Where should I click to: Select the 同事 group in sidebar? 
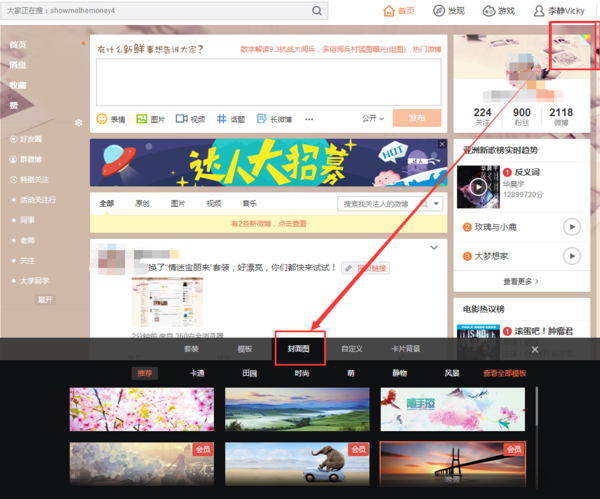[27, 220]
